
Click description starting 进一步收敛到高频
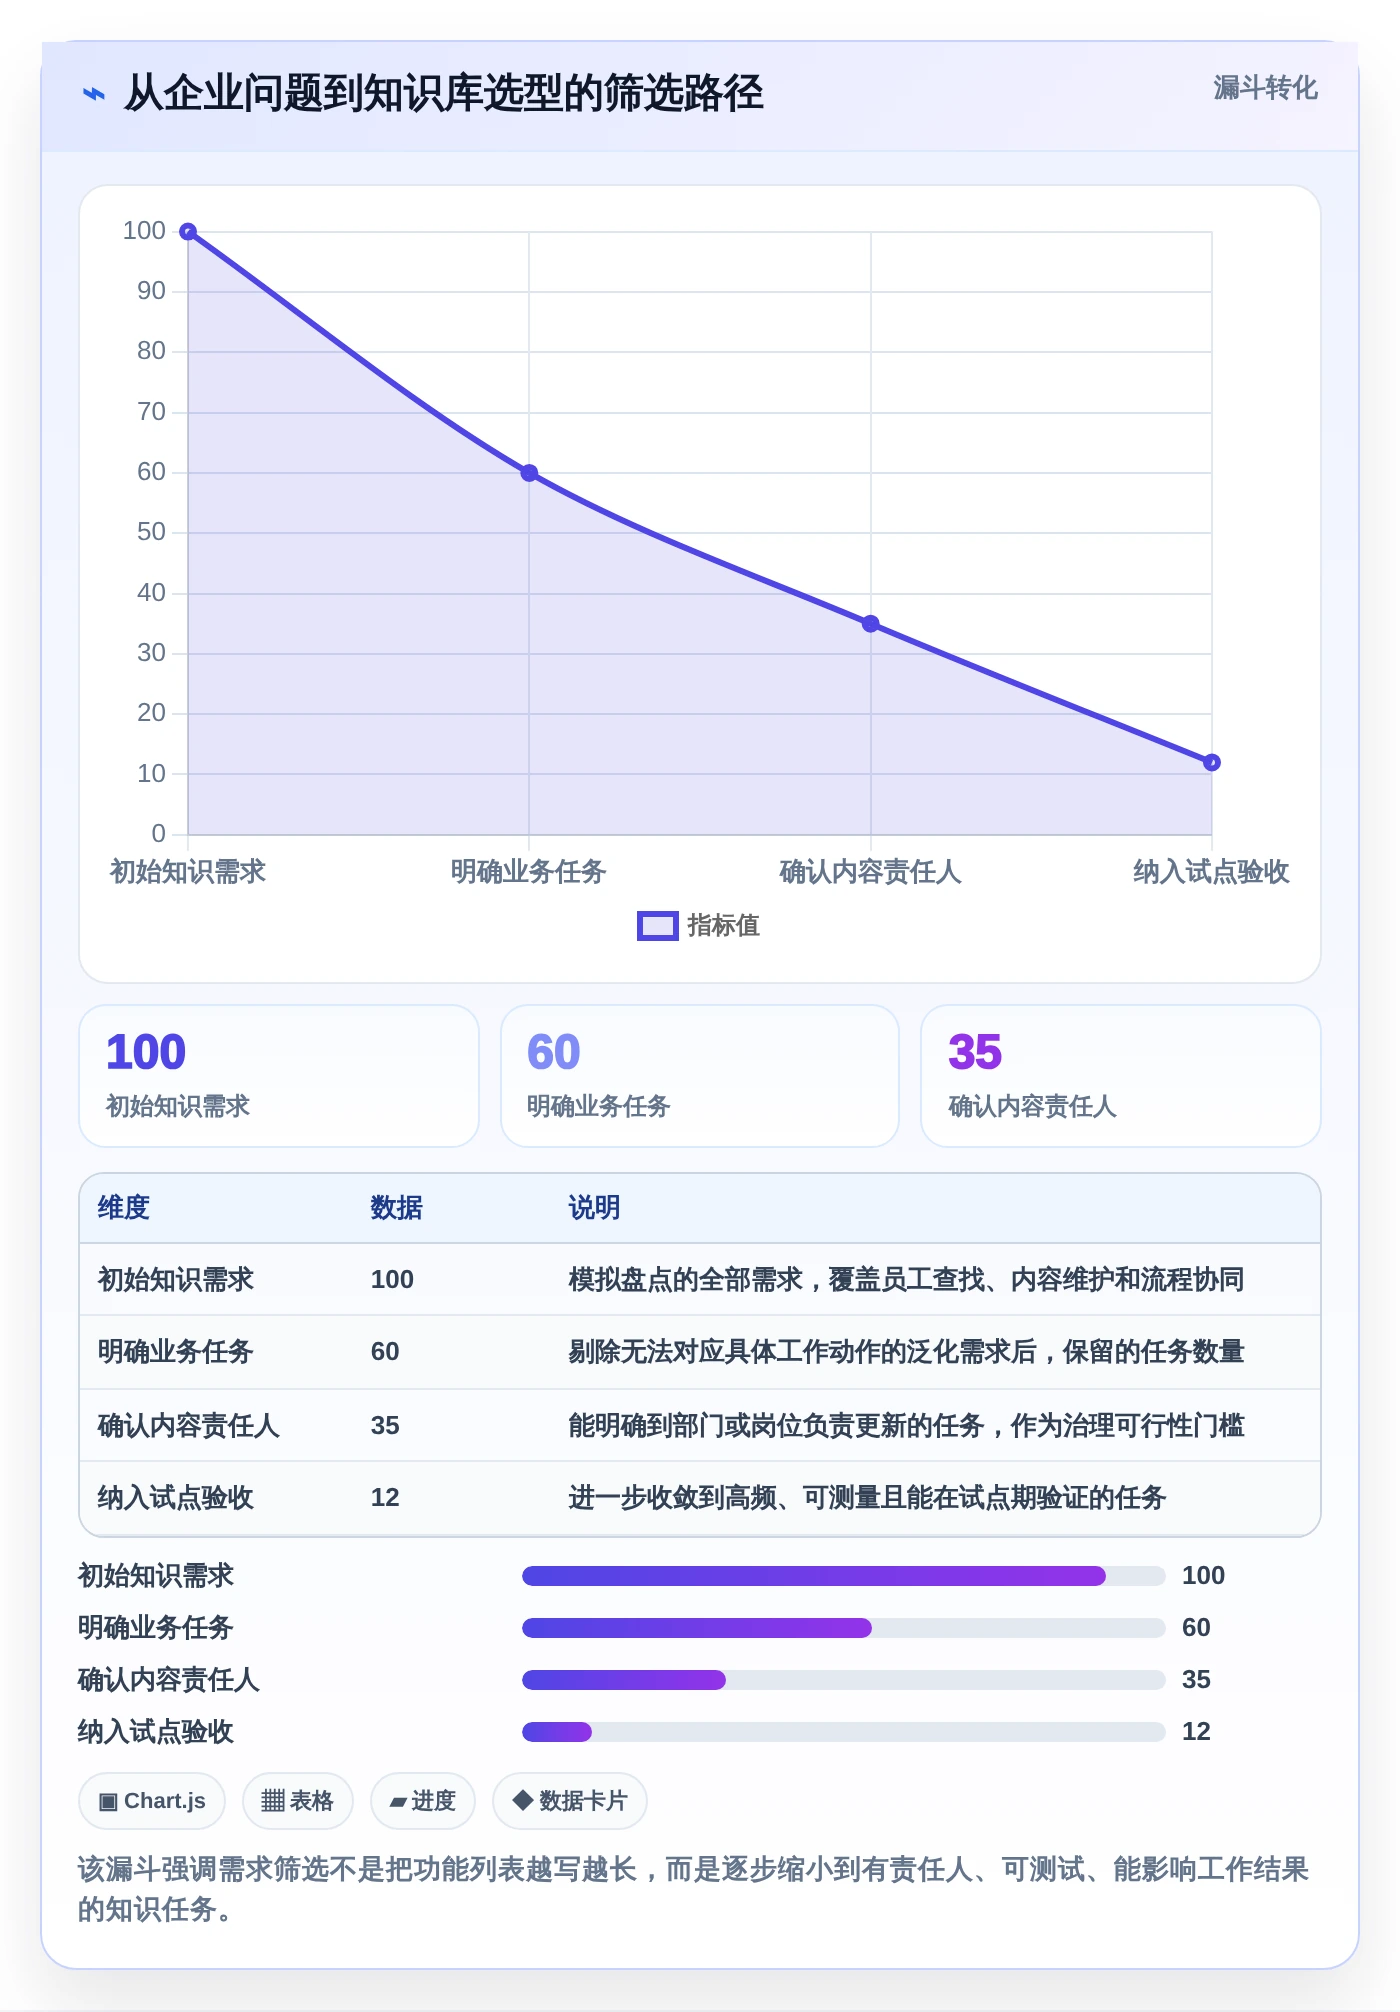[868, 1498]
